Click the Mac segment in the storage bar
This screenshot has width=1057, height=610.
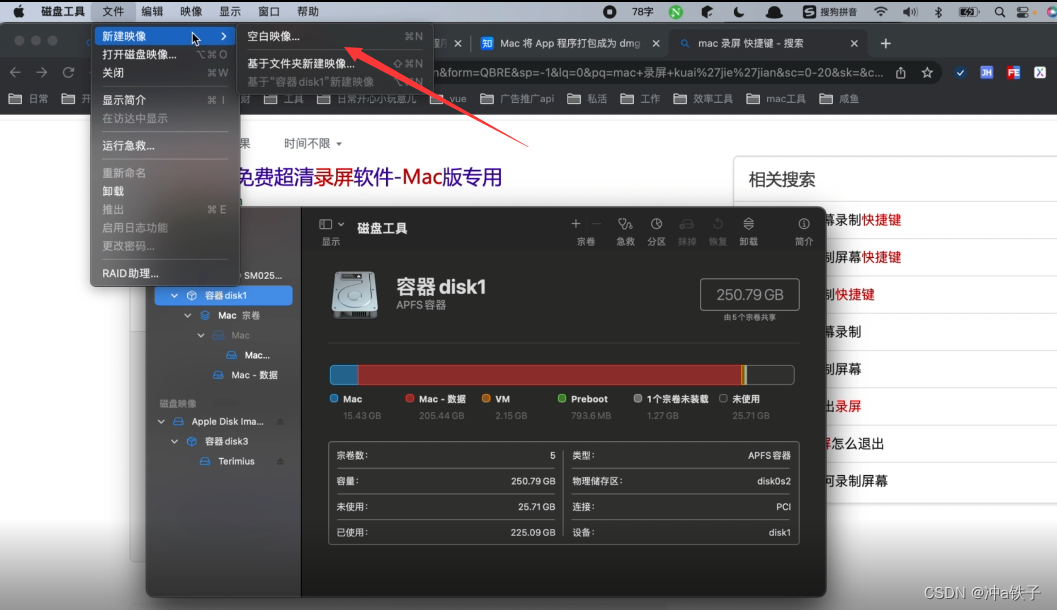[342, 374]
